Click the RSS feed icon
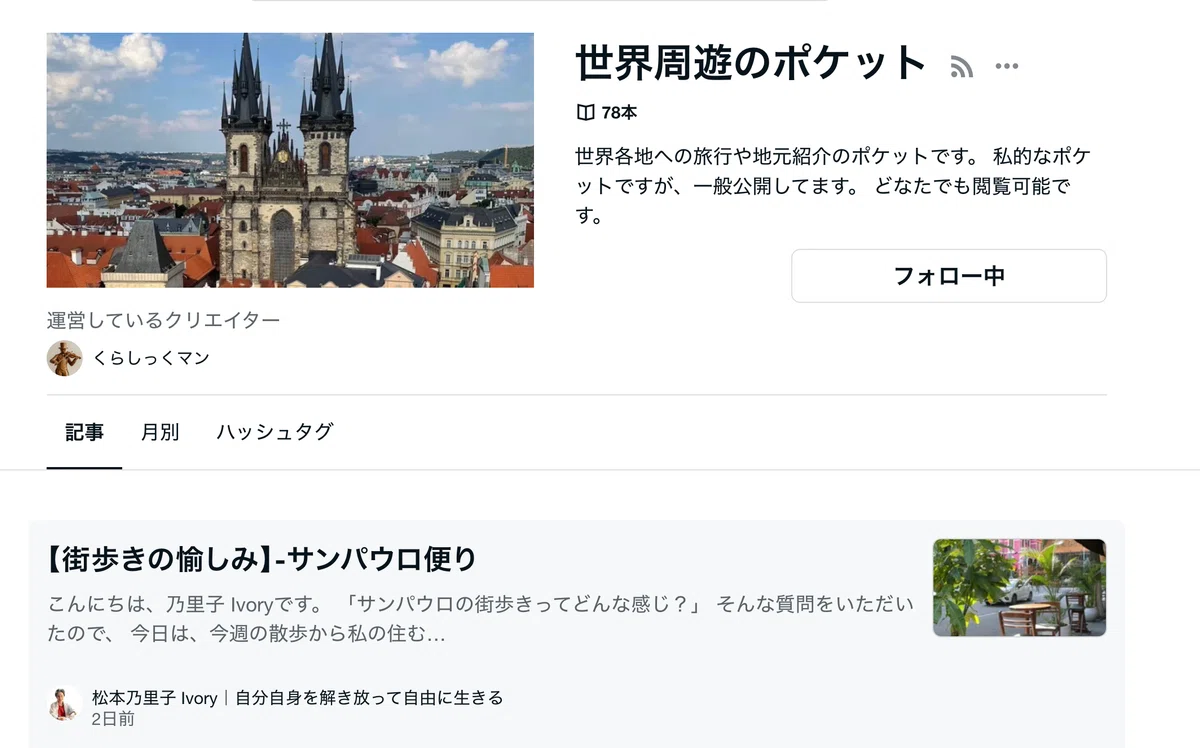 (x=961, y=67)
